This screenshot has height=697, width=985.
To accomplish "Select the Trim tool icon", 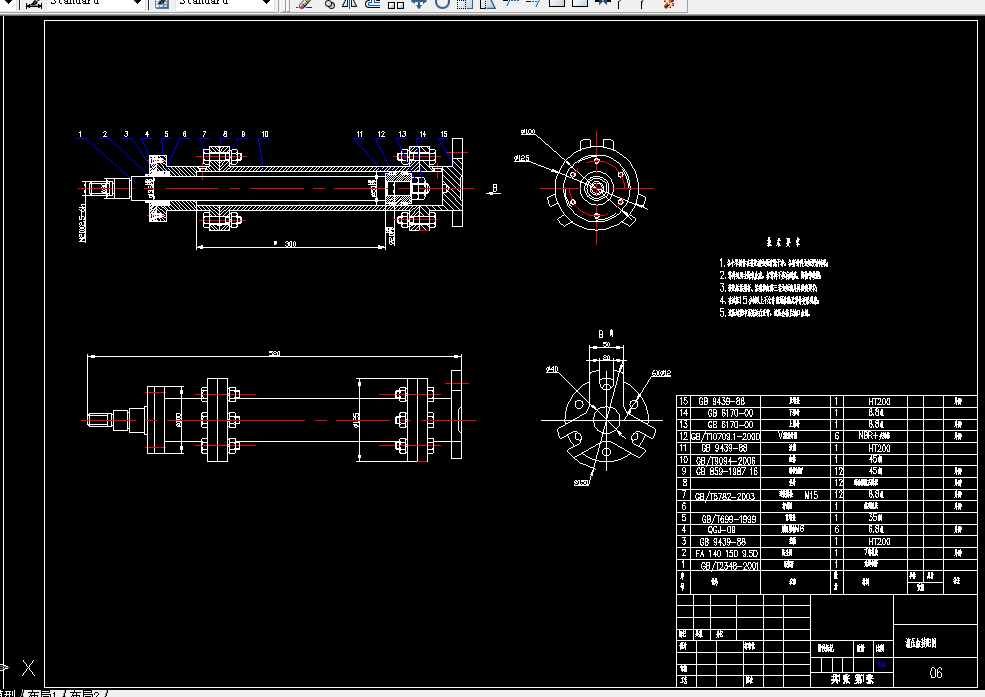I will pyautogui.click(x=511, y=3).
